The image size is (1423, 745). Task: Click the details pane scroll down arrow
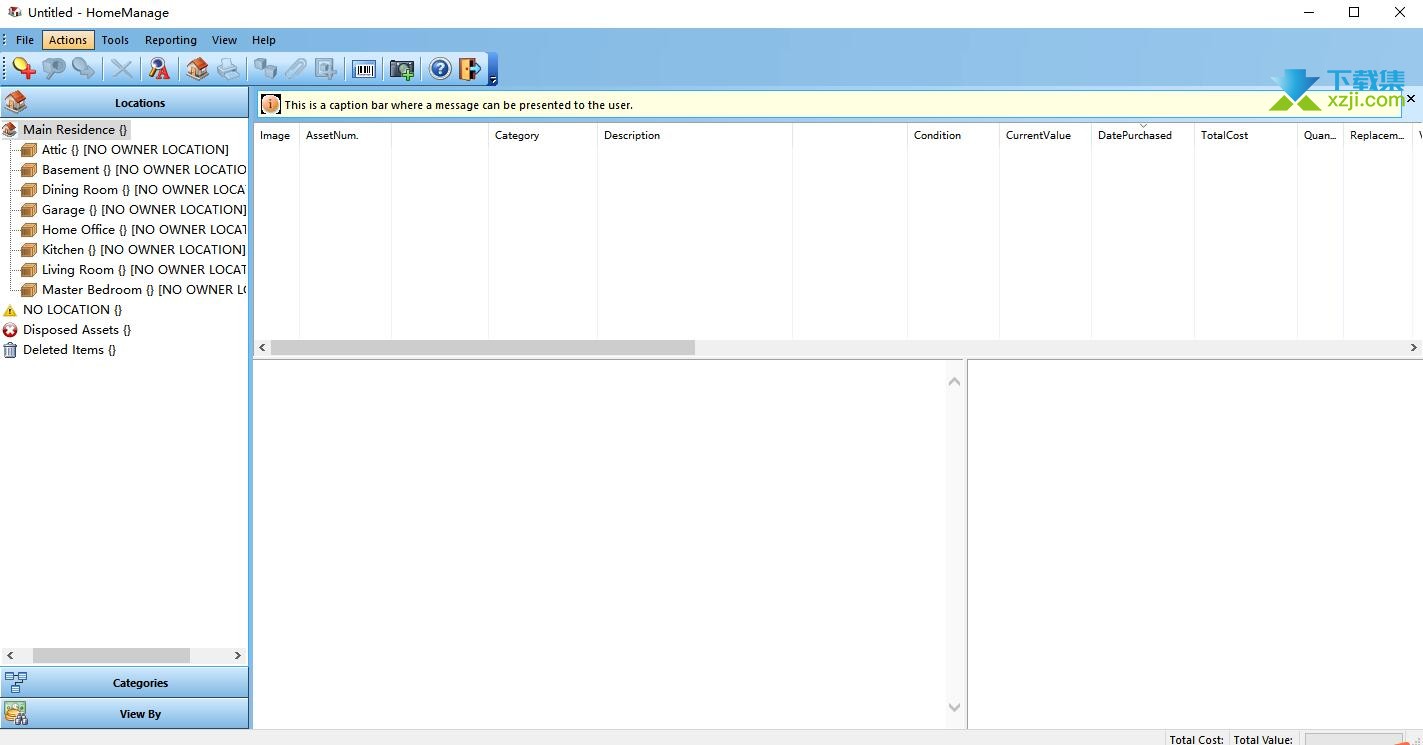[954, 707]
